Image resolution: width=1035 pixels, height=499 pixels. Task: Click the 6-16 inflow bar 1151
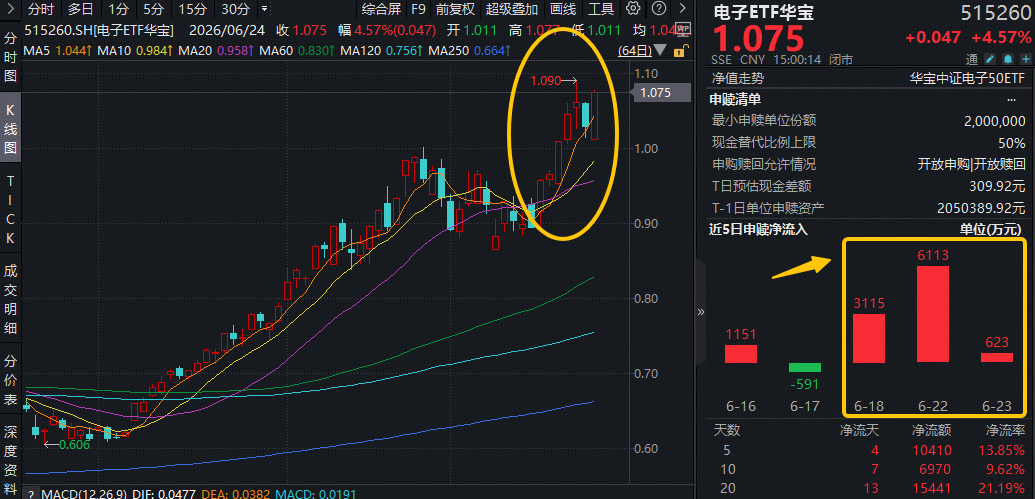[741, 354]
